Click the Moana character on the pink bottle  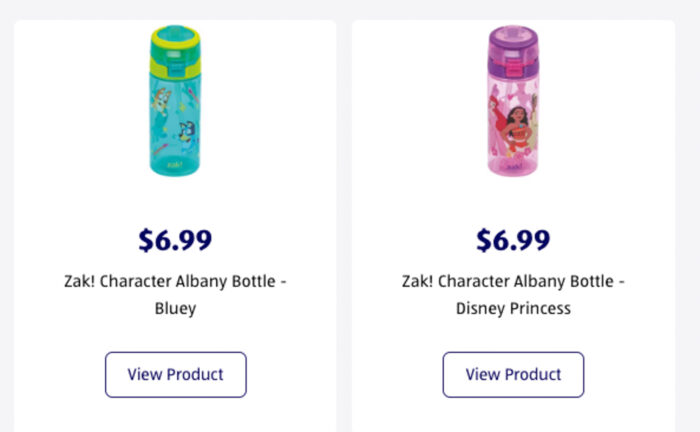tap(516, 129)
